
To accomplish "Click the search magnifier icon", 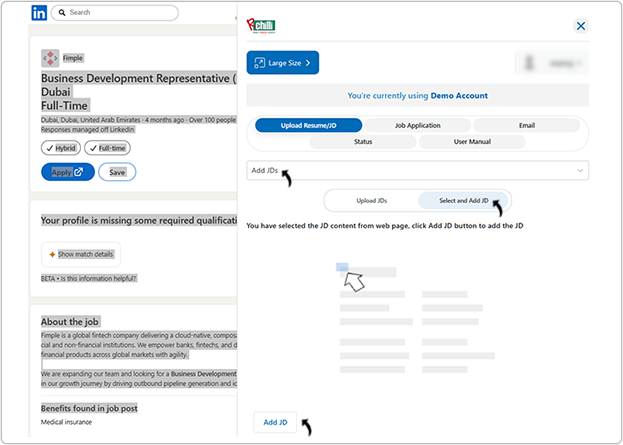I will click(x=64, y=13).
